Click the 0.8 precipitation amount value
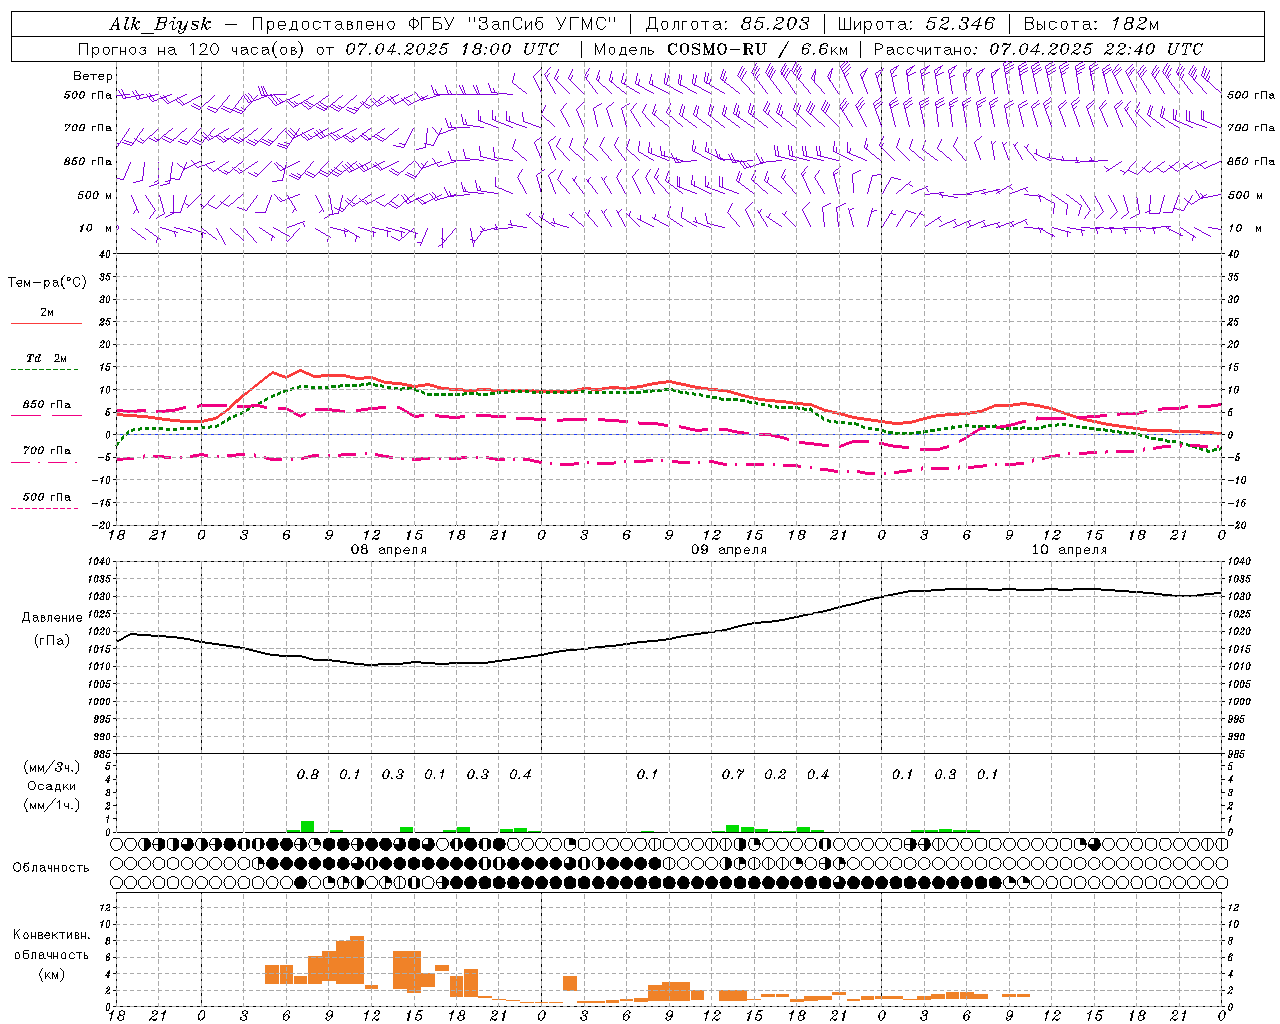The image size is (1280, 1024). pyautogui.click(x=308, y=774)
